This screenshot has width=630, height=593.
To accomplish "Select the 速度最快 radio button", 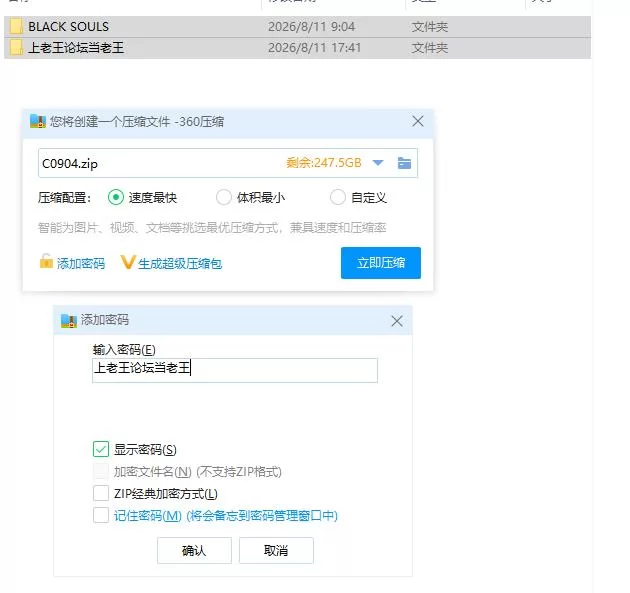I will click(116, 197).
